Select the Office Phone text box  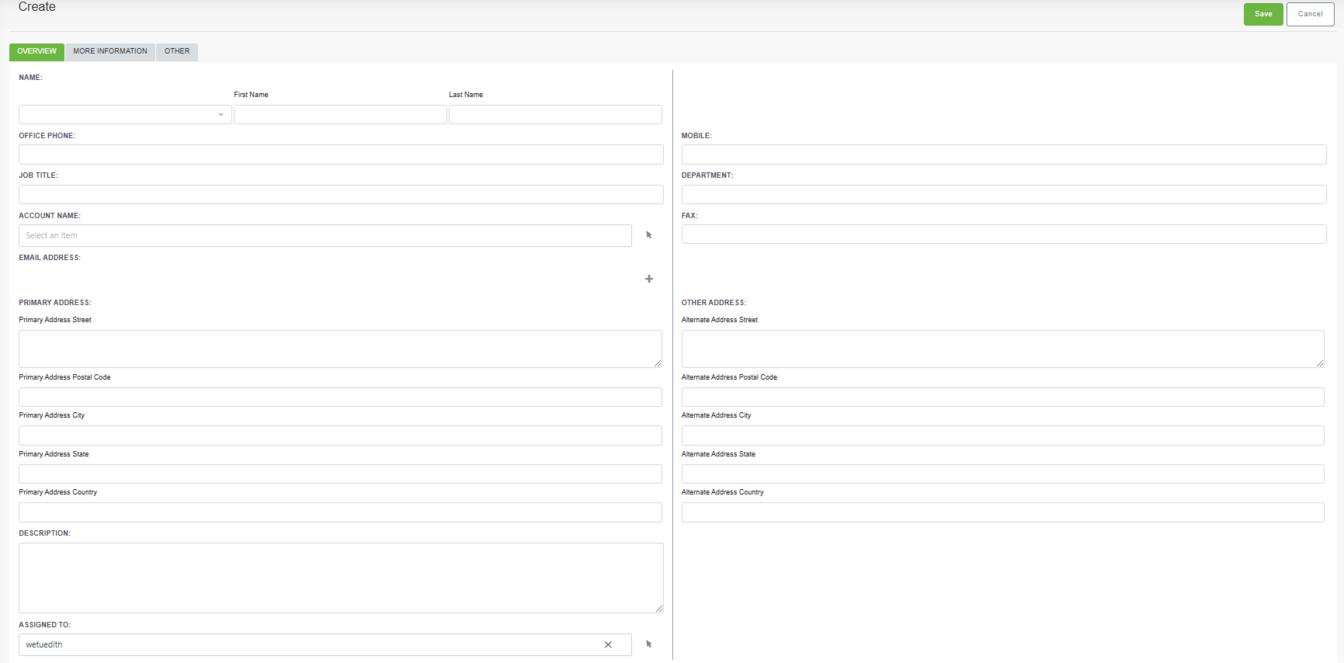pos(341,154)
